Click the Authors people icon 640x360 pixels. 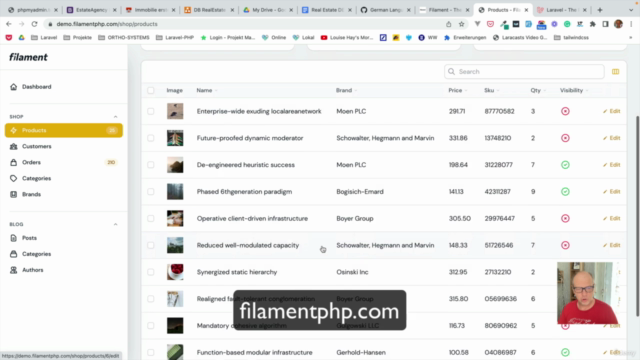(13, 270)
